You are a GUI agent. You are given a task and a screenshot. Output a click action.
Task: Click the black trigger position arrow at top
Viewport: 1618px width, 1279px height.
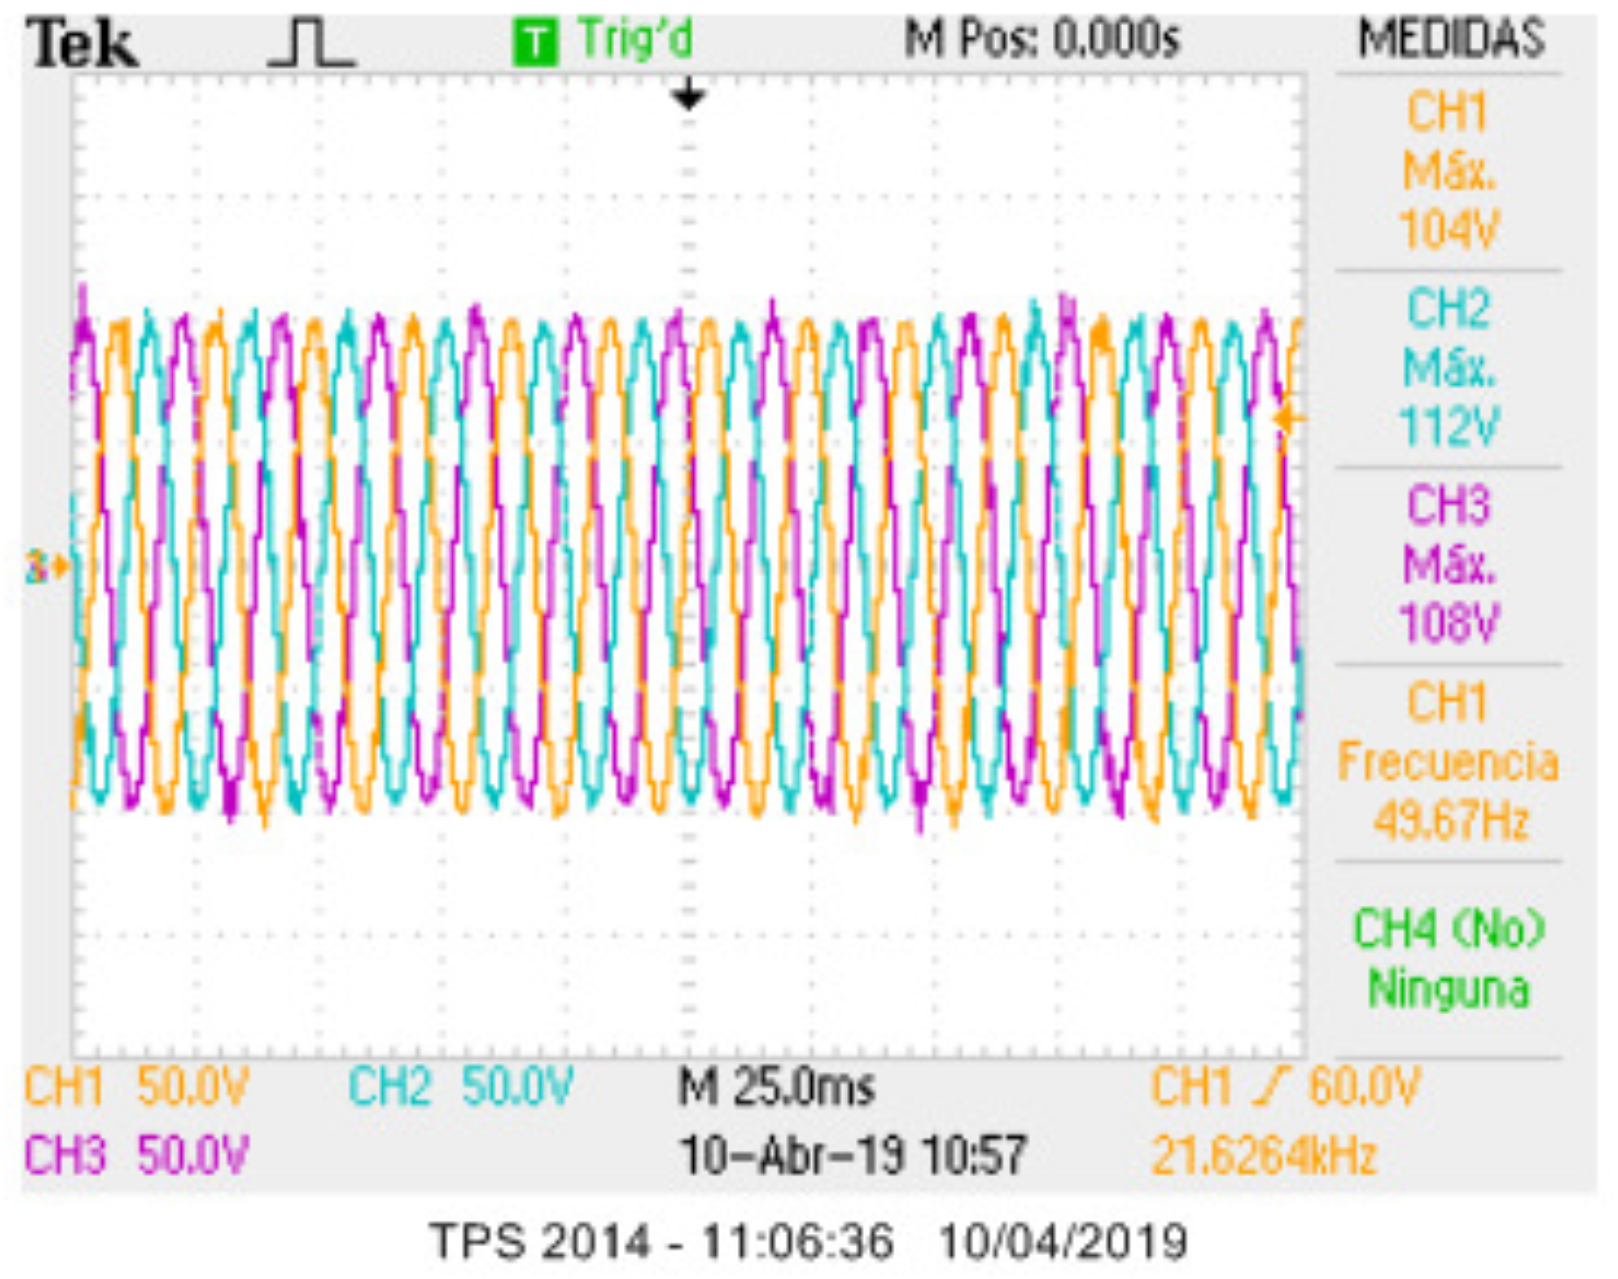(688, 96)
